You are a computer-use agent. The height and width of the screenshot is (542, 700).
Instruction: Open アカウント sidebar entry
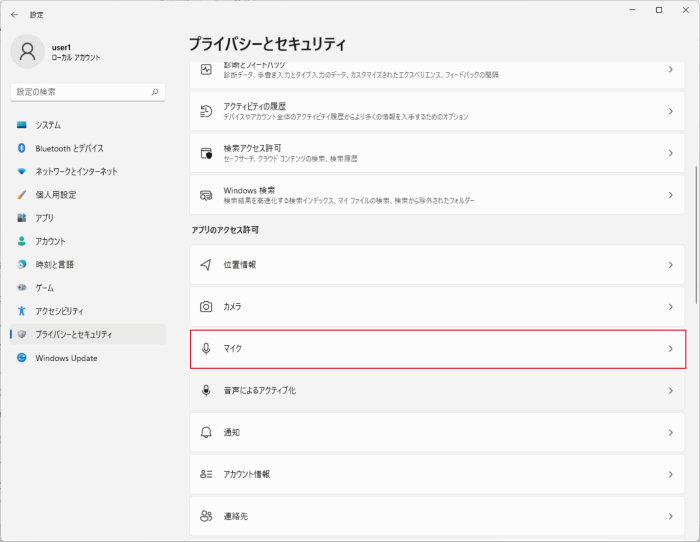click(88, 241)
